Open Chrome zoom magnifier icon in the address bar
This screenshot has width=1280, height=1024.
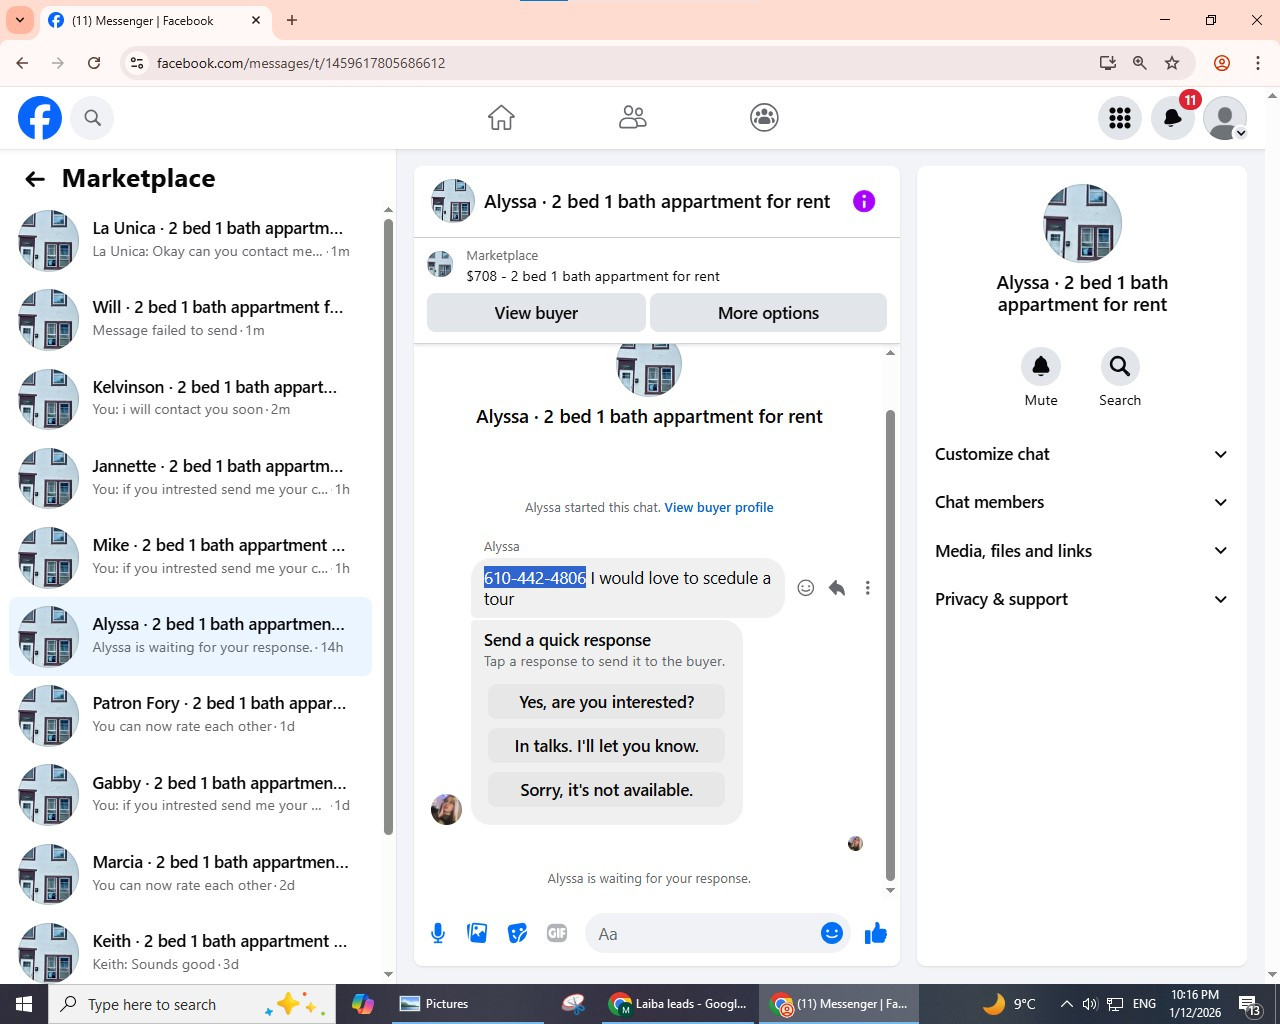point(1139,63)
